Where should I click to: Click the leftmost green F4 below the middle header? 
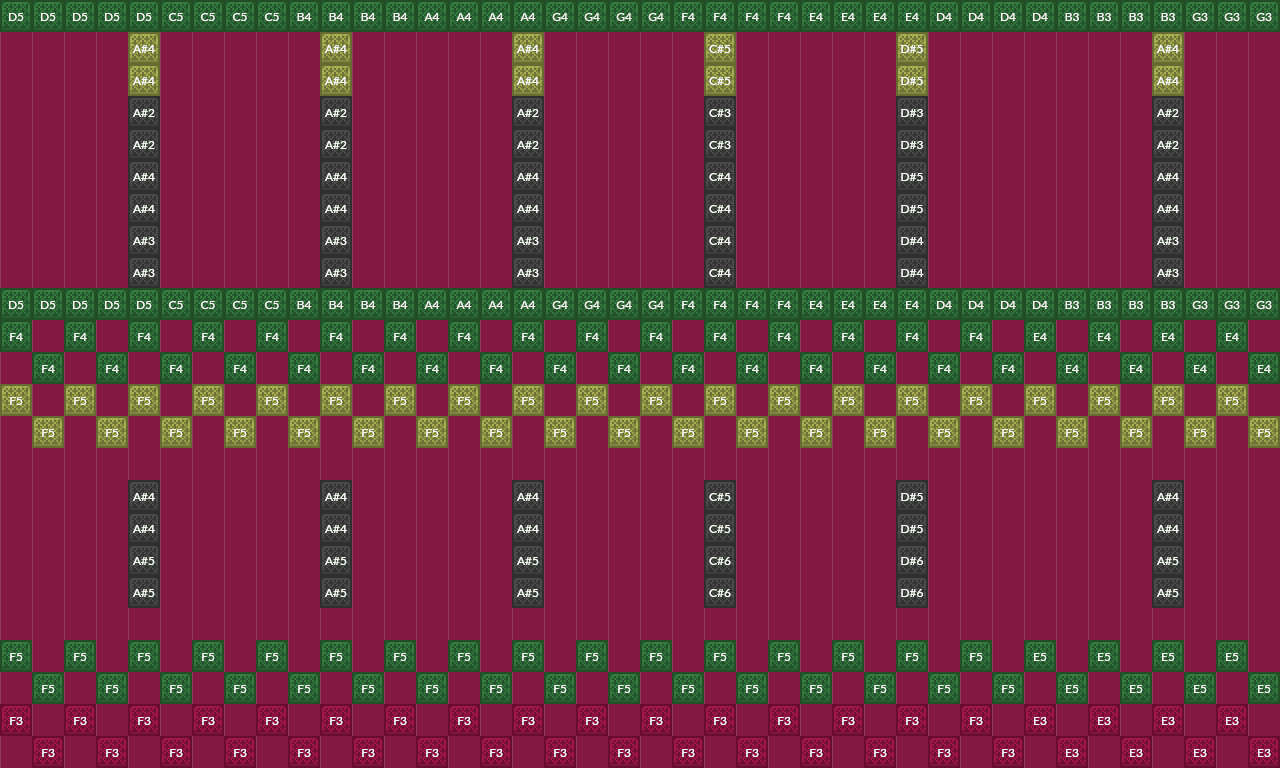pos(16,336)
